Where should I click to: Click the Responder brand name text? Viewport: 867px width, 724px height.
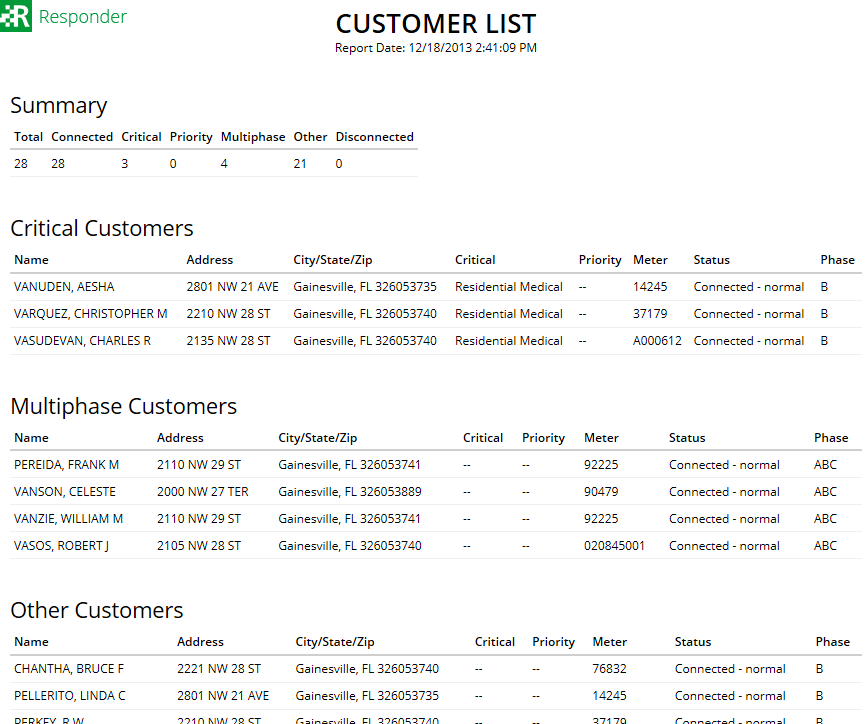click(x=82, y=17)
